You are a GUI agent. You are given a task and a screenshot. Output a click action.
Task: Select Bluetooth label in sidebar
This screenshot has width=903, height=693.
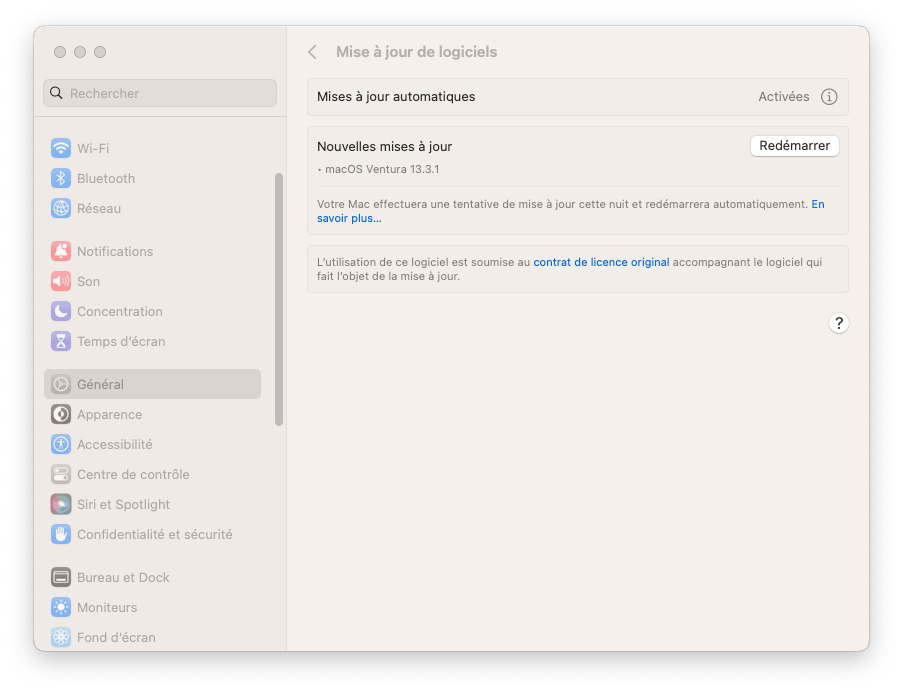pyautogui.click(x=106, y=178)
